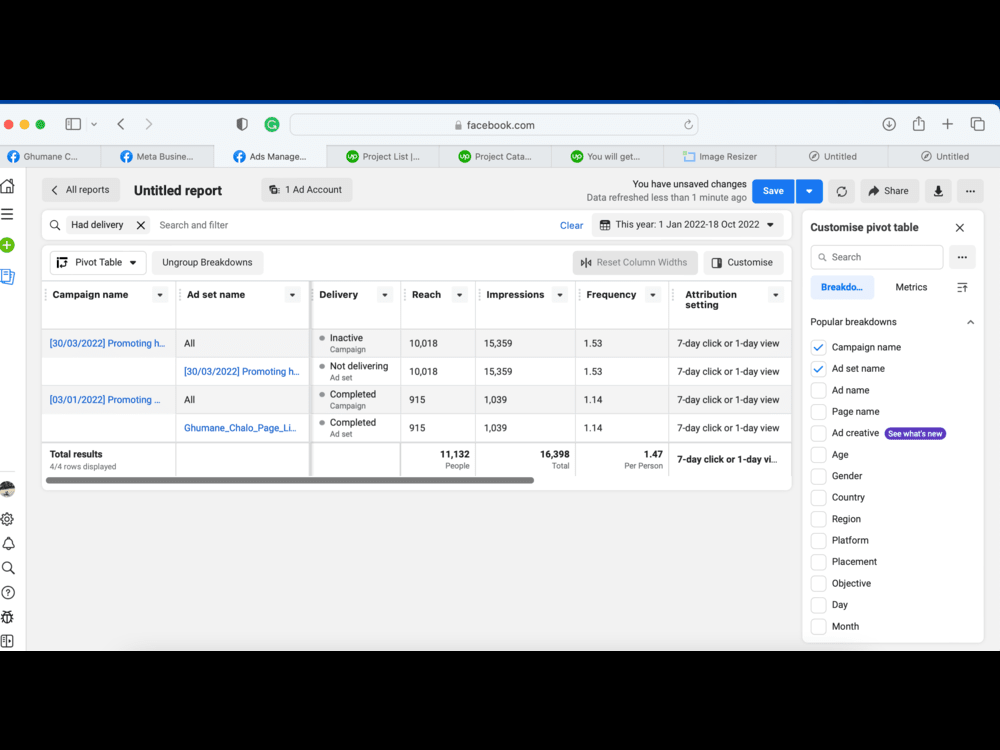Check the Ad name breakdown
This screenshot has height=750, width=1000.
(818, 390)
